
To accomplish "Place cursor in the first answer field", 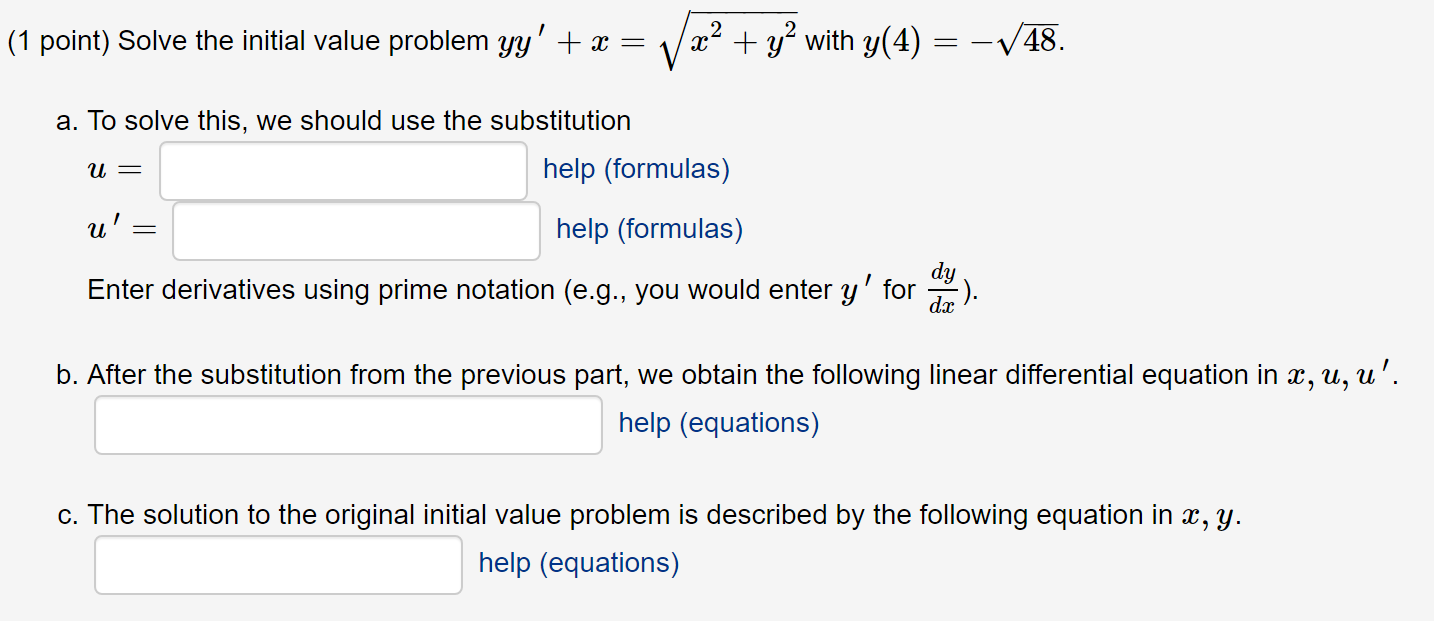I will pyautogui.click(x=342, y=169).
